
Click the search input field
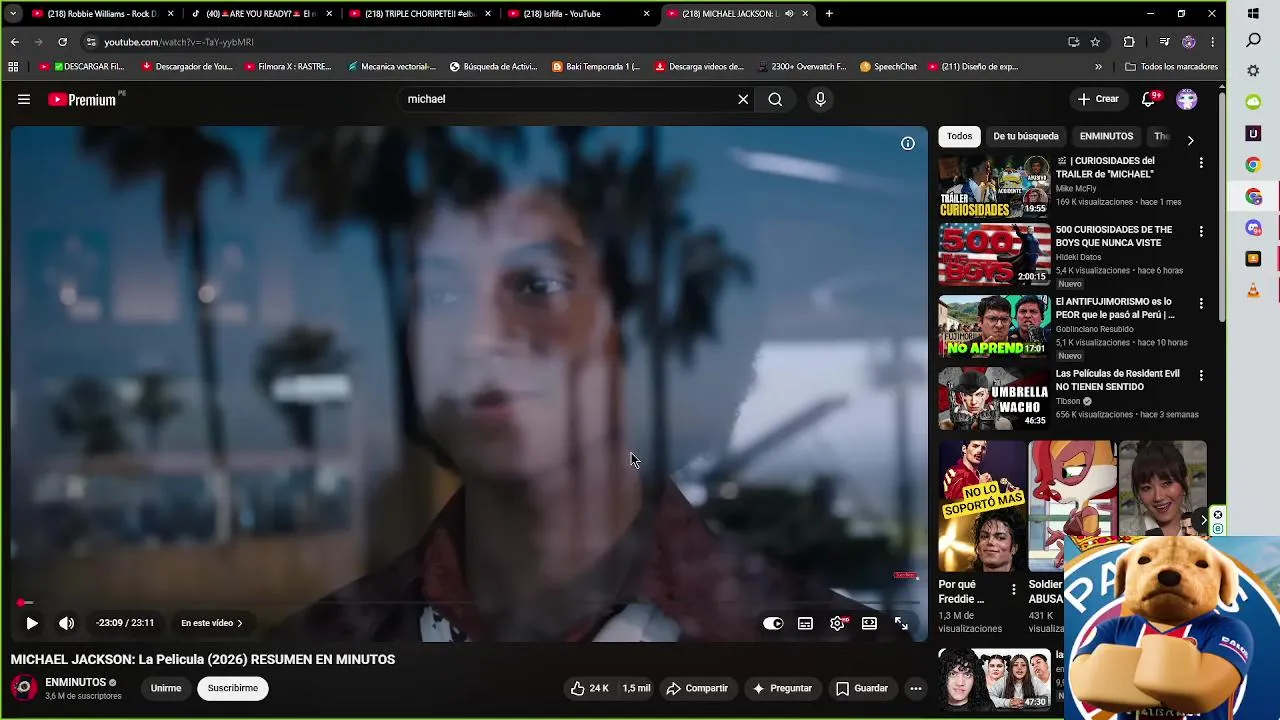point(565,99)
